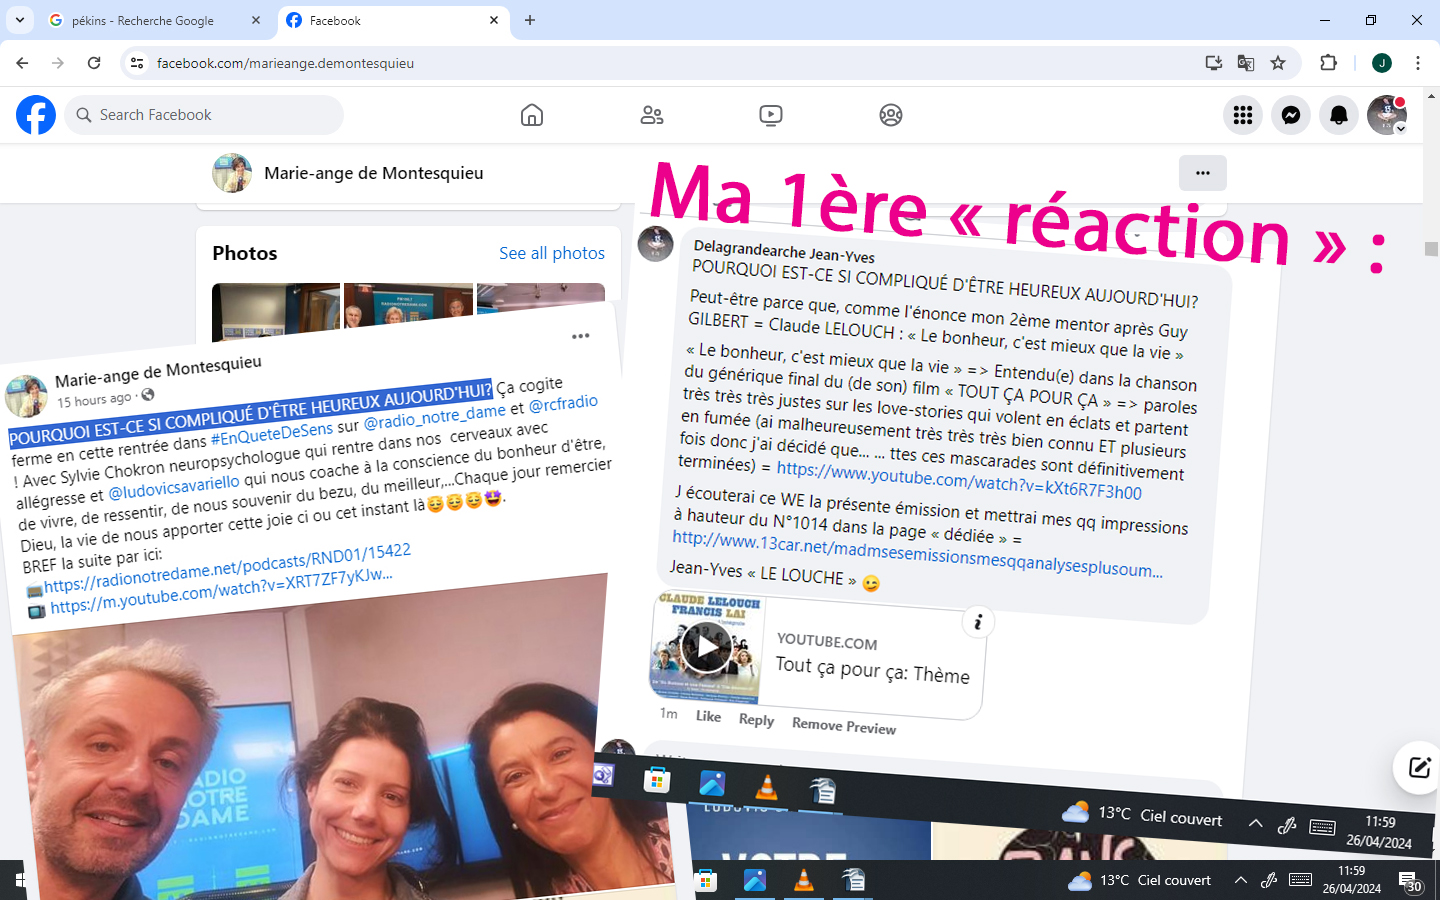
Task: Go forward in browser history
Action: (x=58, y=63)
